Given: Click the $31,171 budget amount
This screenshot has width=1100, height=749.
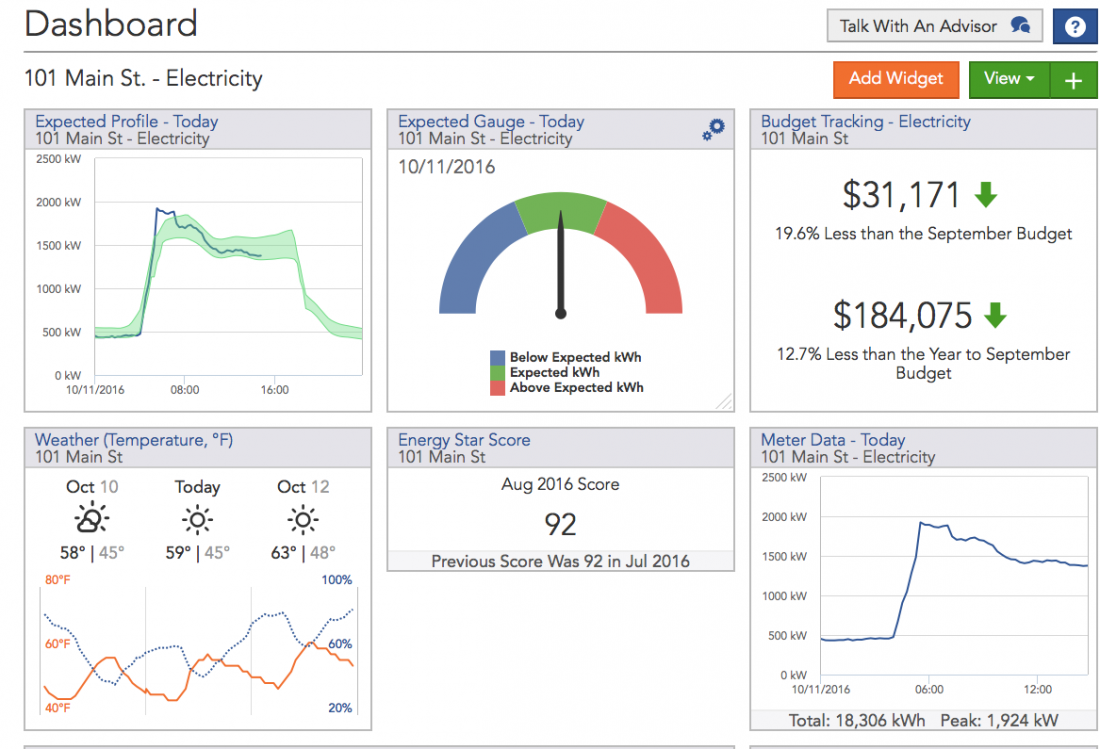Looking at the screenshot, I should [x=901, y=195].
